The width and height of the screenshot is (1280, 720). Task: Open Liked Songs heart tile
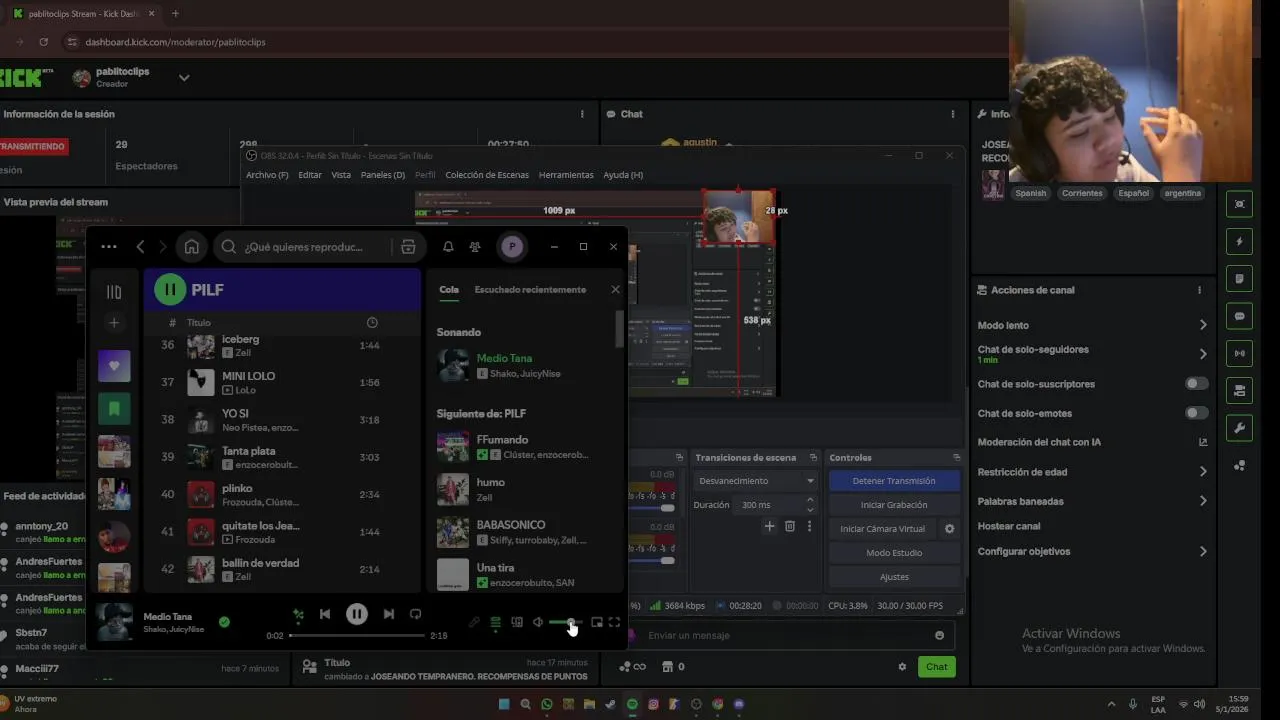(x=114, y=366)
